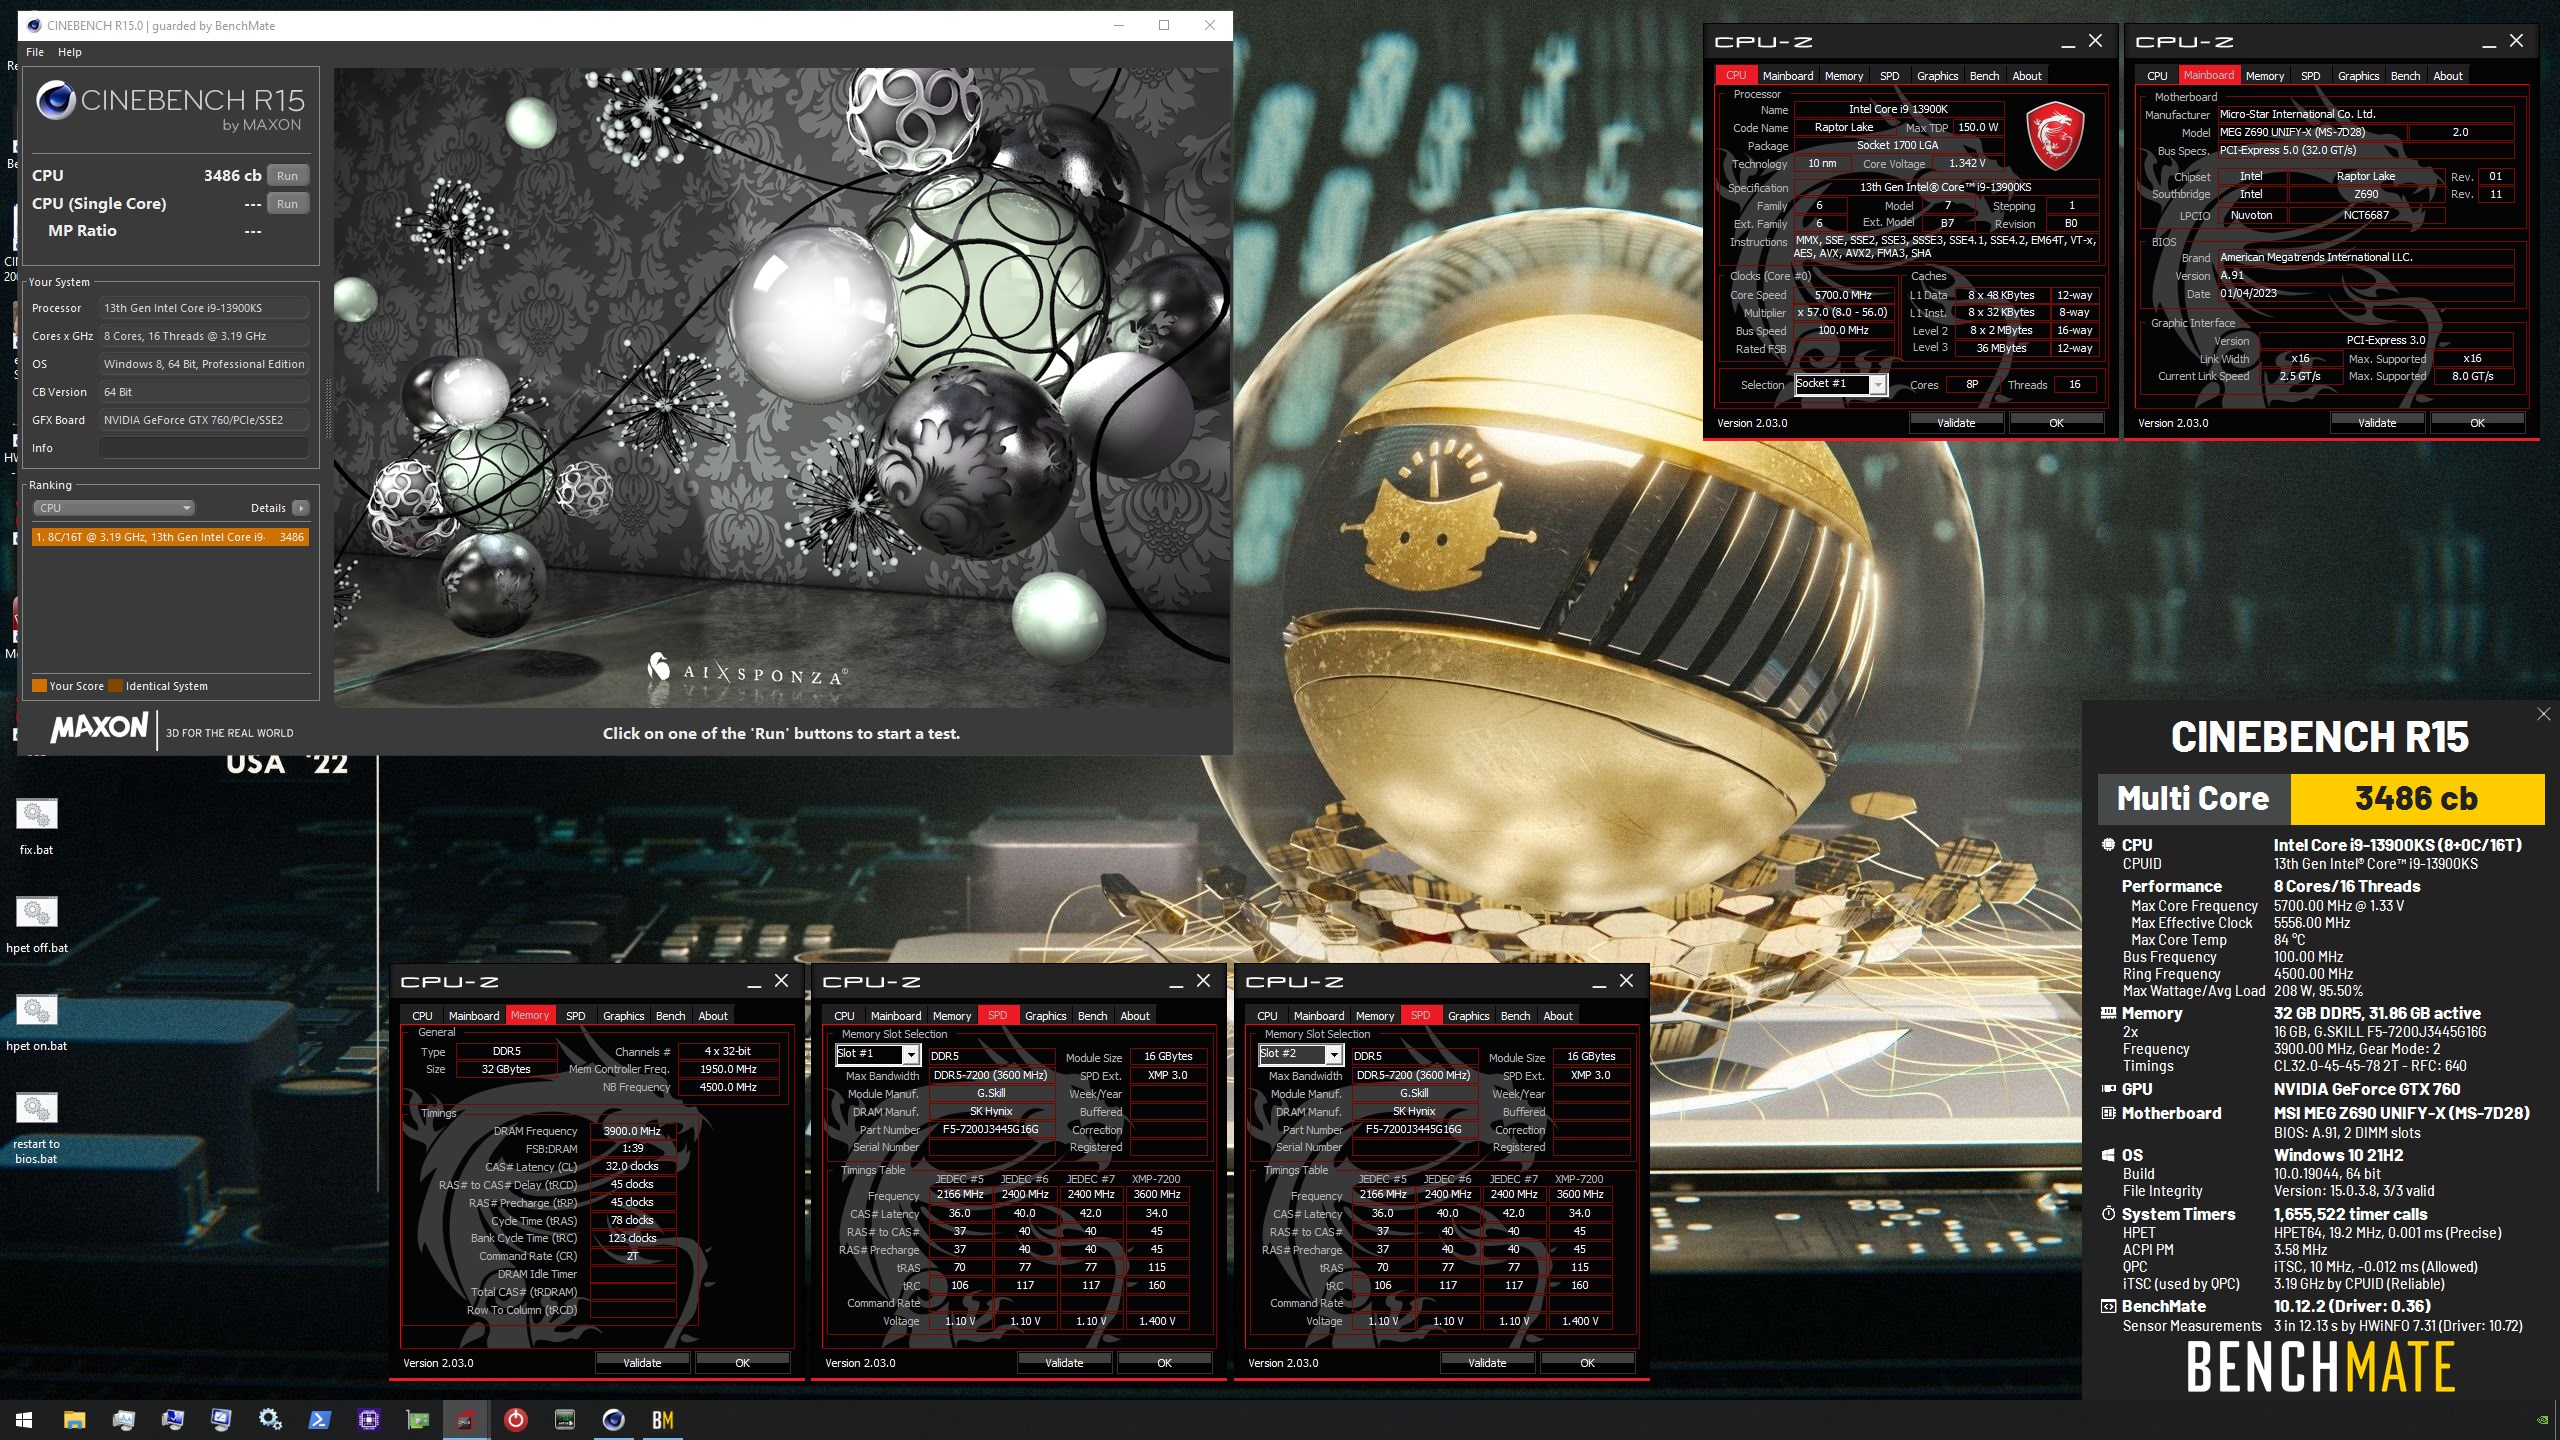Click the gears settings icon in taskbar

pyautogui.click(x=270, y=1419)
